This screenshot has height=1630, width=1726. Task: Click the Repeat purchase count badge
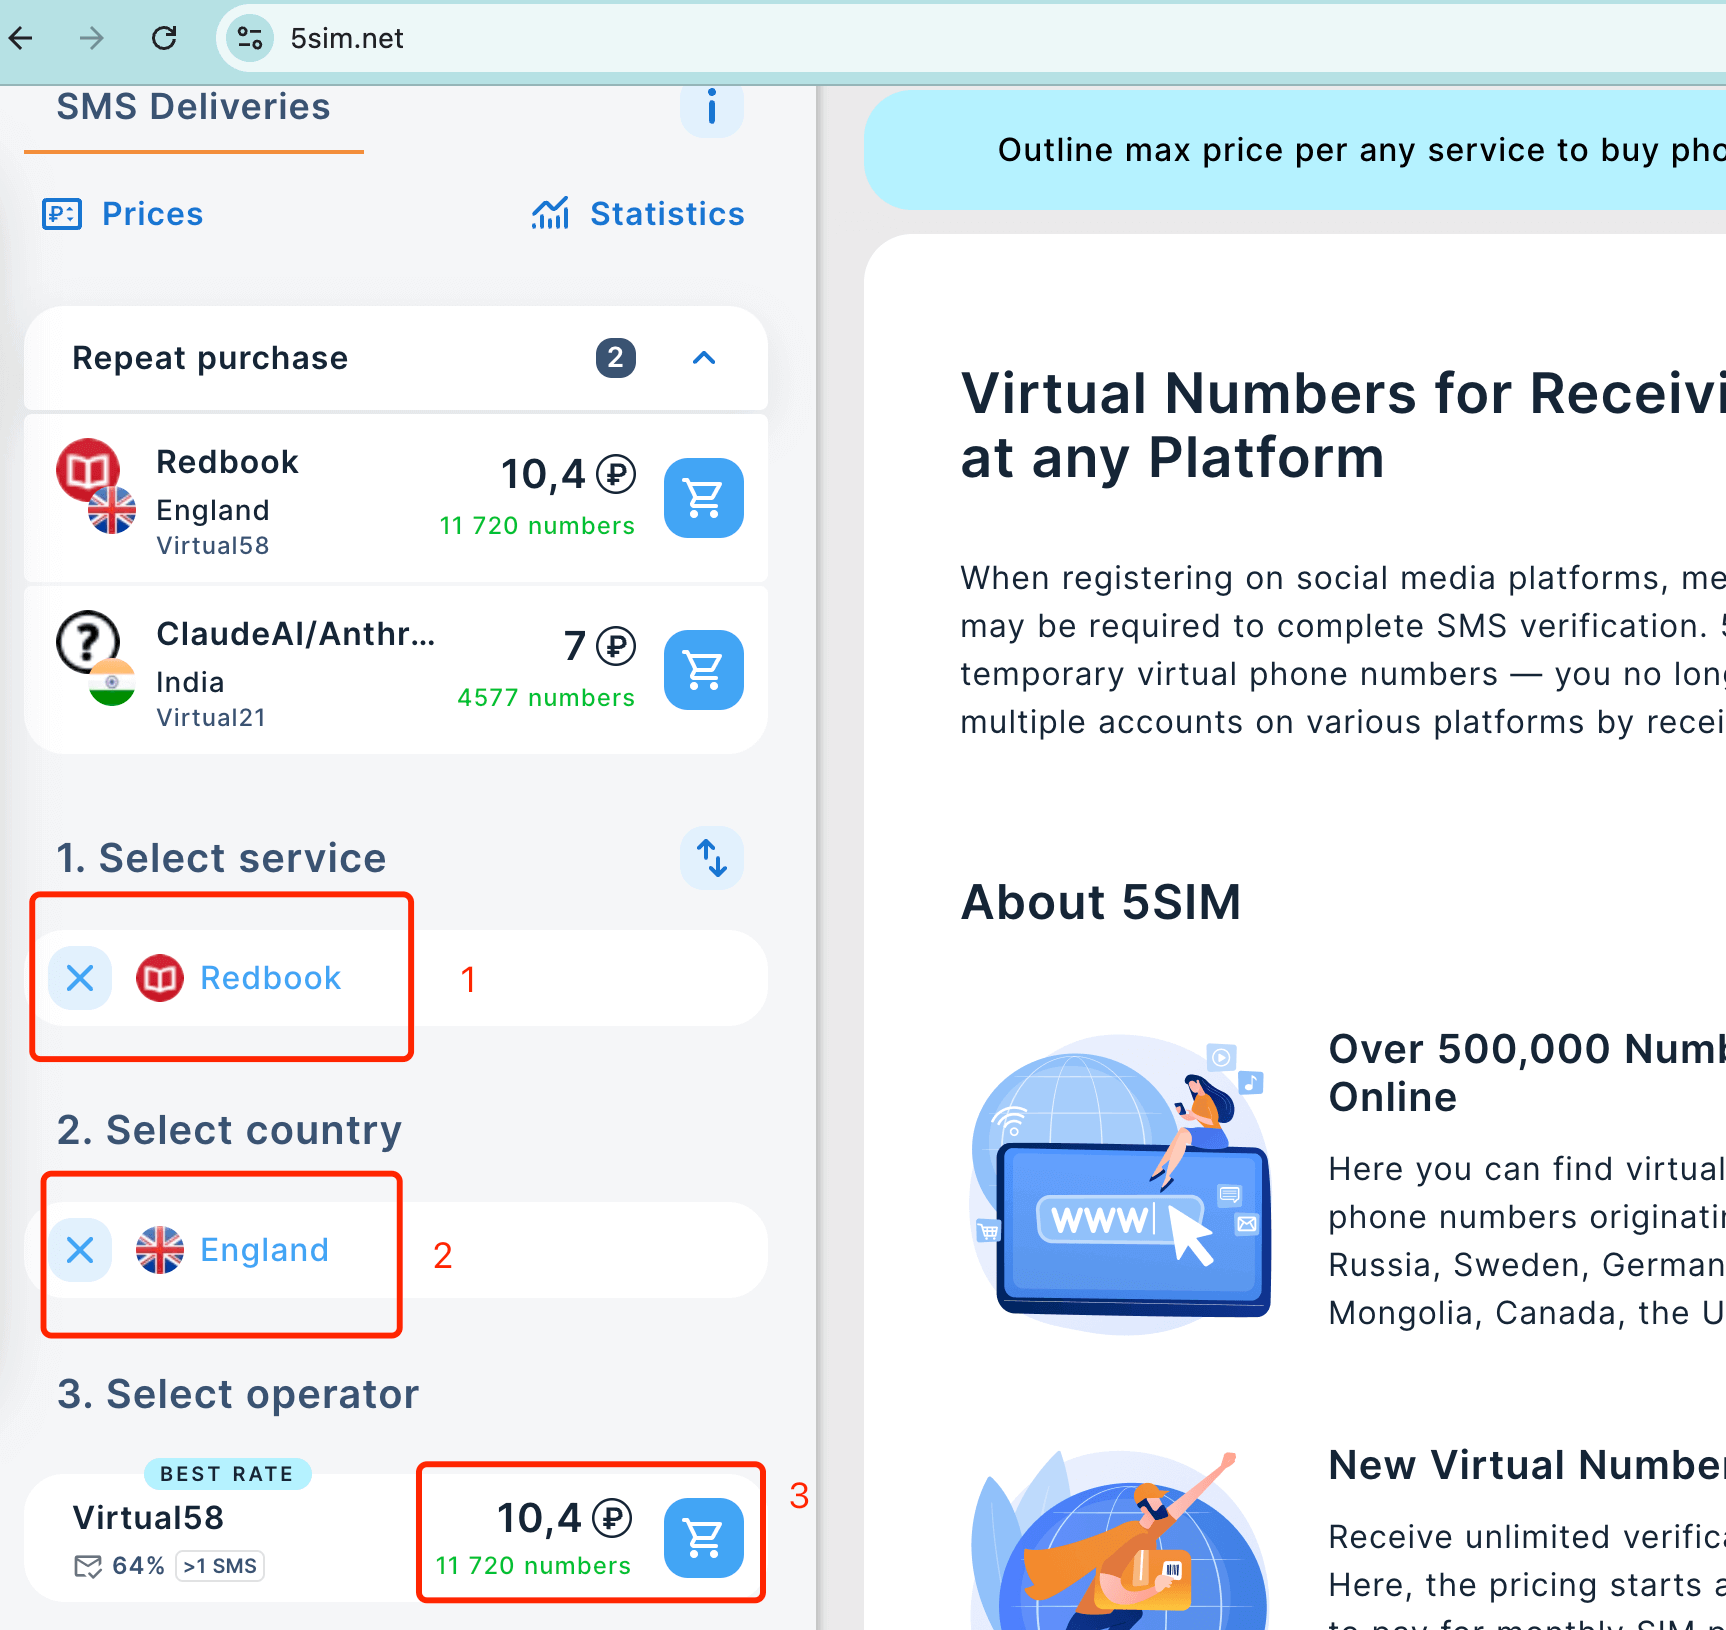[x=616, y=358]
